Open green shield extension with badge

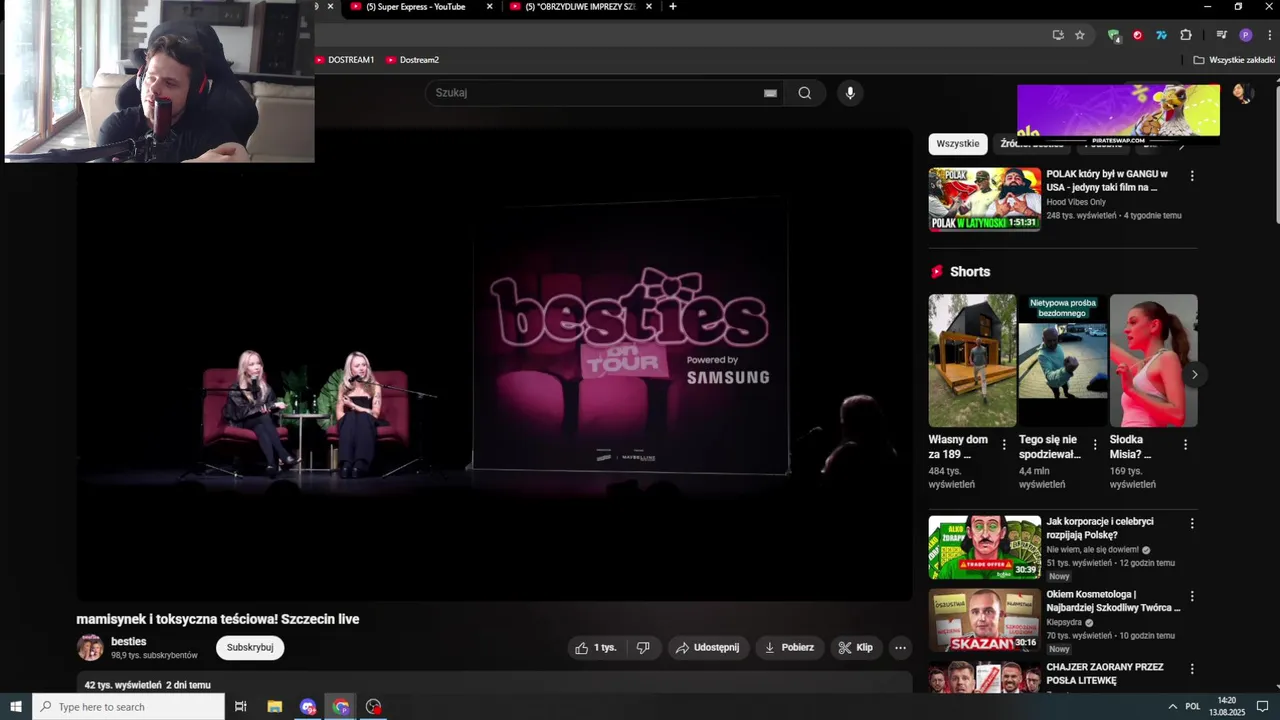point(1114,35)
